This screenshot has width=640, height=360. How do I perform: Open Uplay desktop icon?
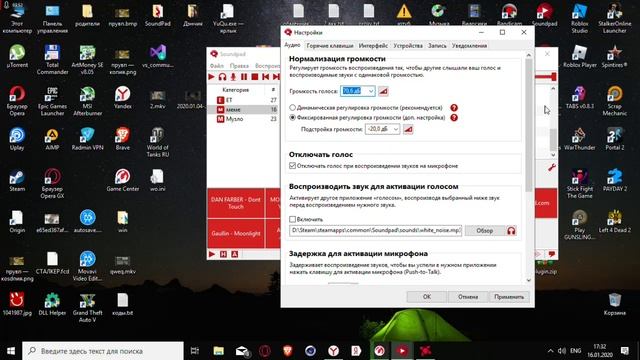17,139
